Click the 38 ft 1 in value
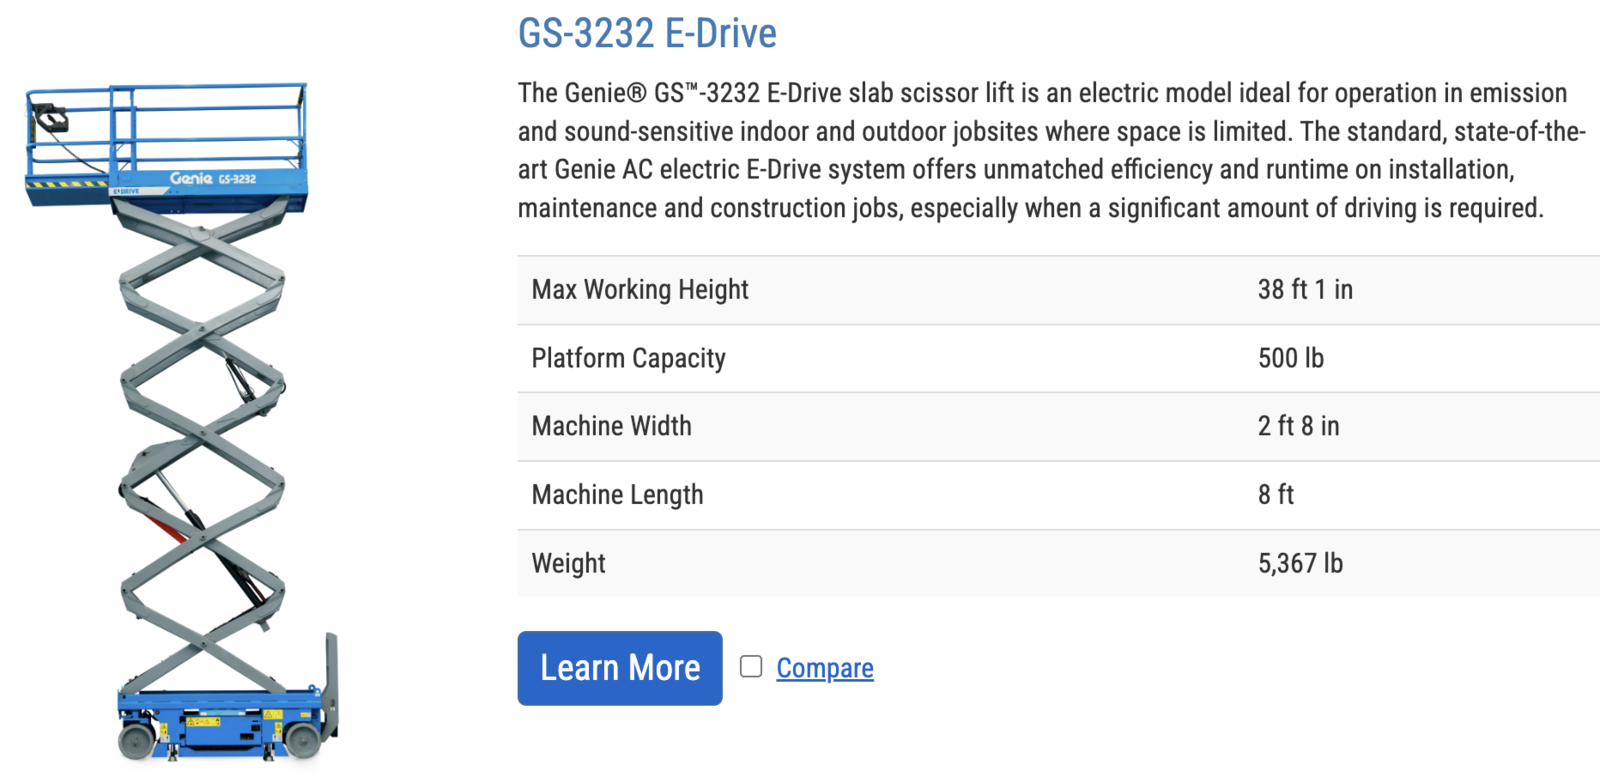The width and height of the screenshot is (1600, 783). point(1305,290)
